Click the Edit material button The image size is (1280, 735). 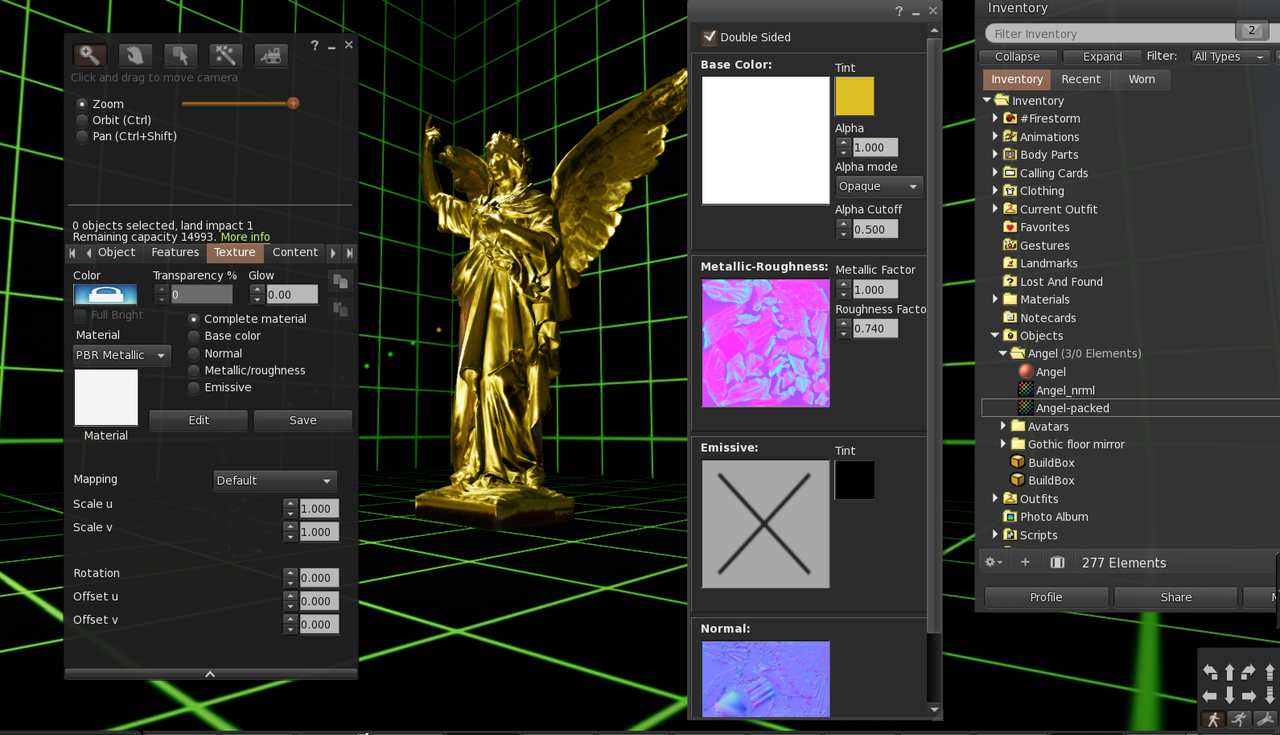(x=199, y=421)
